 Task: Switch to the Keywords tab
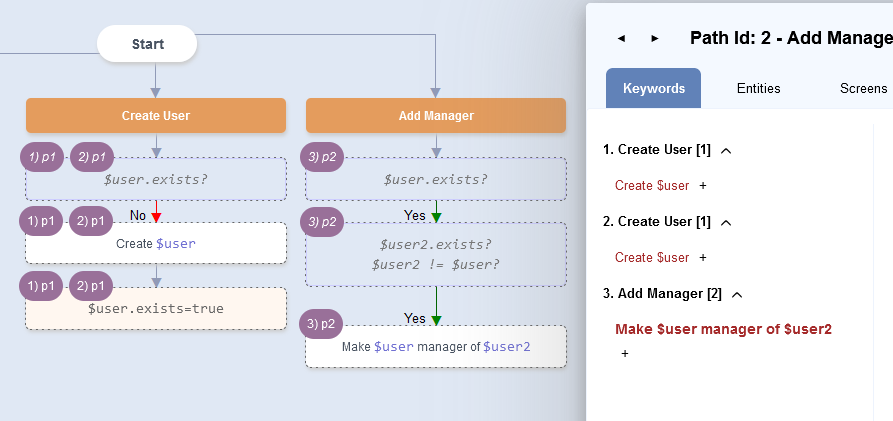(653, 88)
